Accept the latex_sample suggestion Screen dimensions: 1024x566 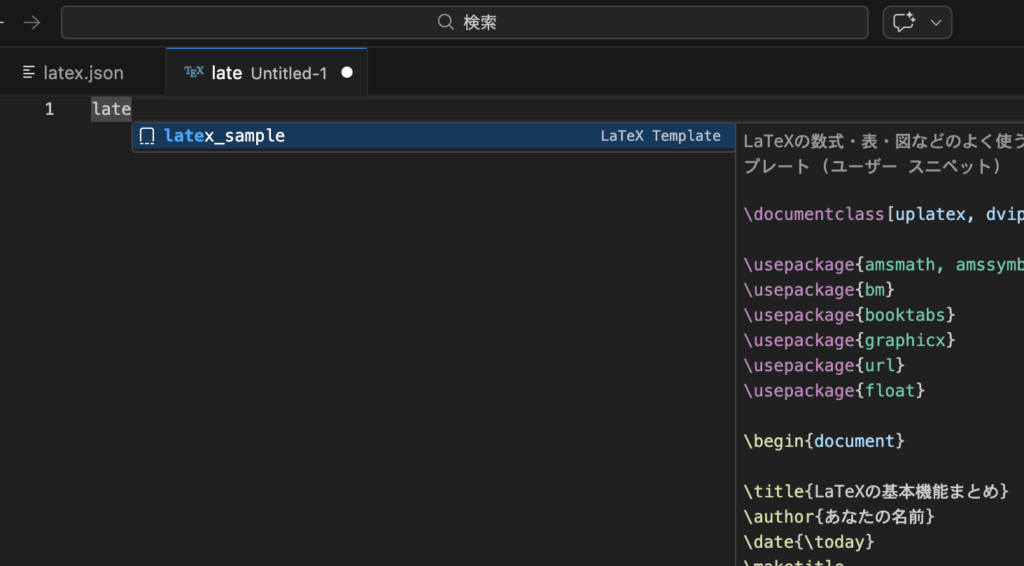click(x=225, y=136)
